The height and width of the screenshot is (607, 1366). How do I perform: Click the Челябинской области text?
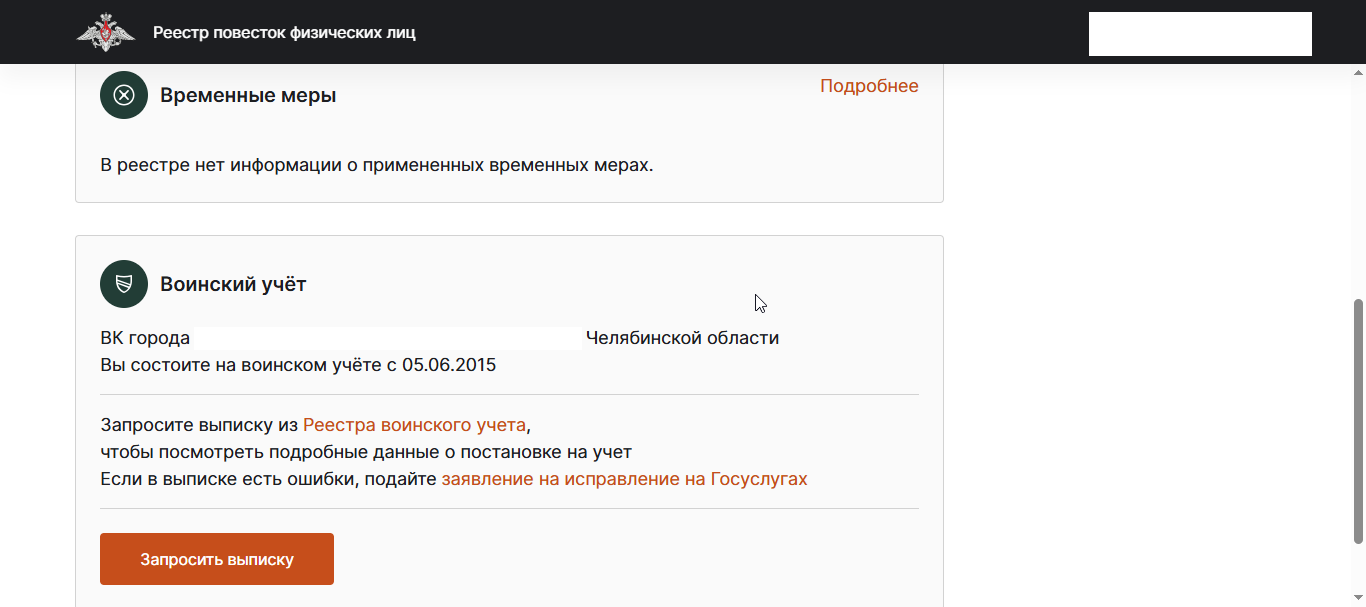click(x=682, y=338)
